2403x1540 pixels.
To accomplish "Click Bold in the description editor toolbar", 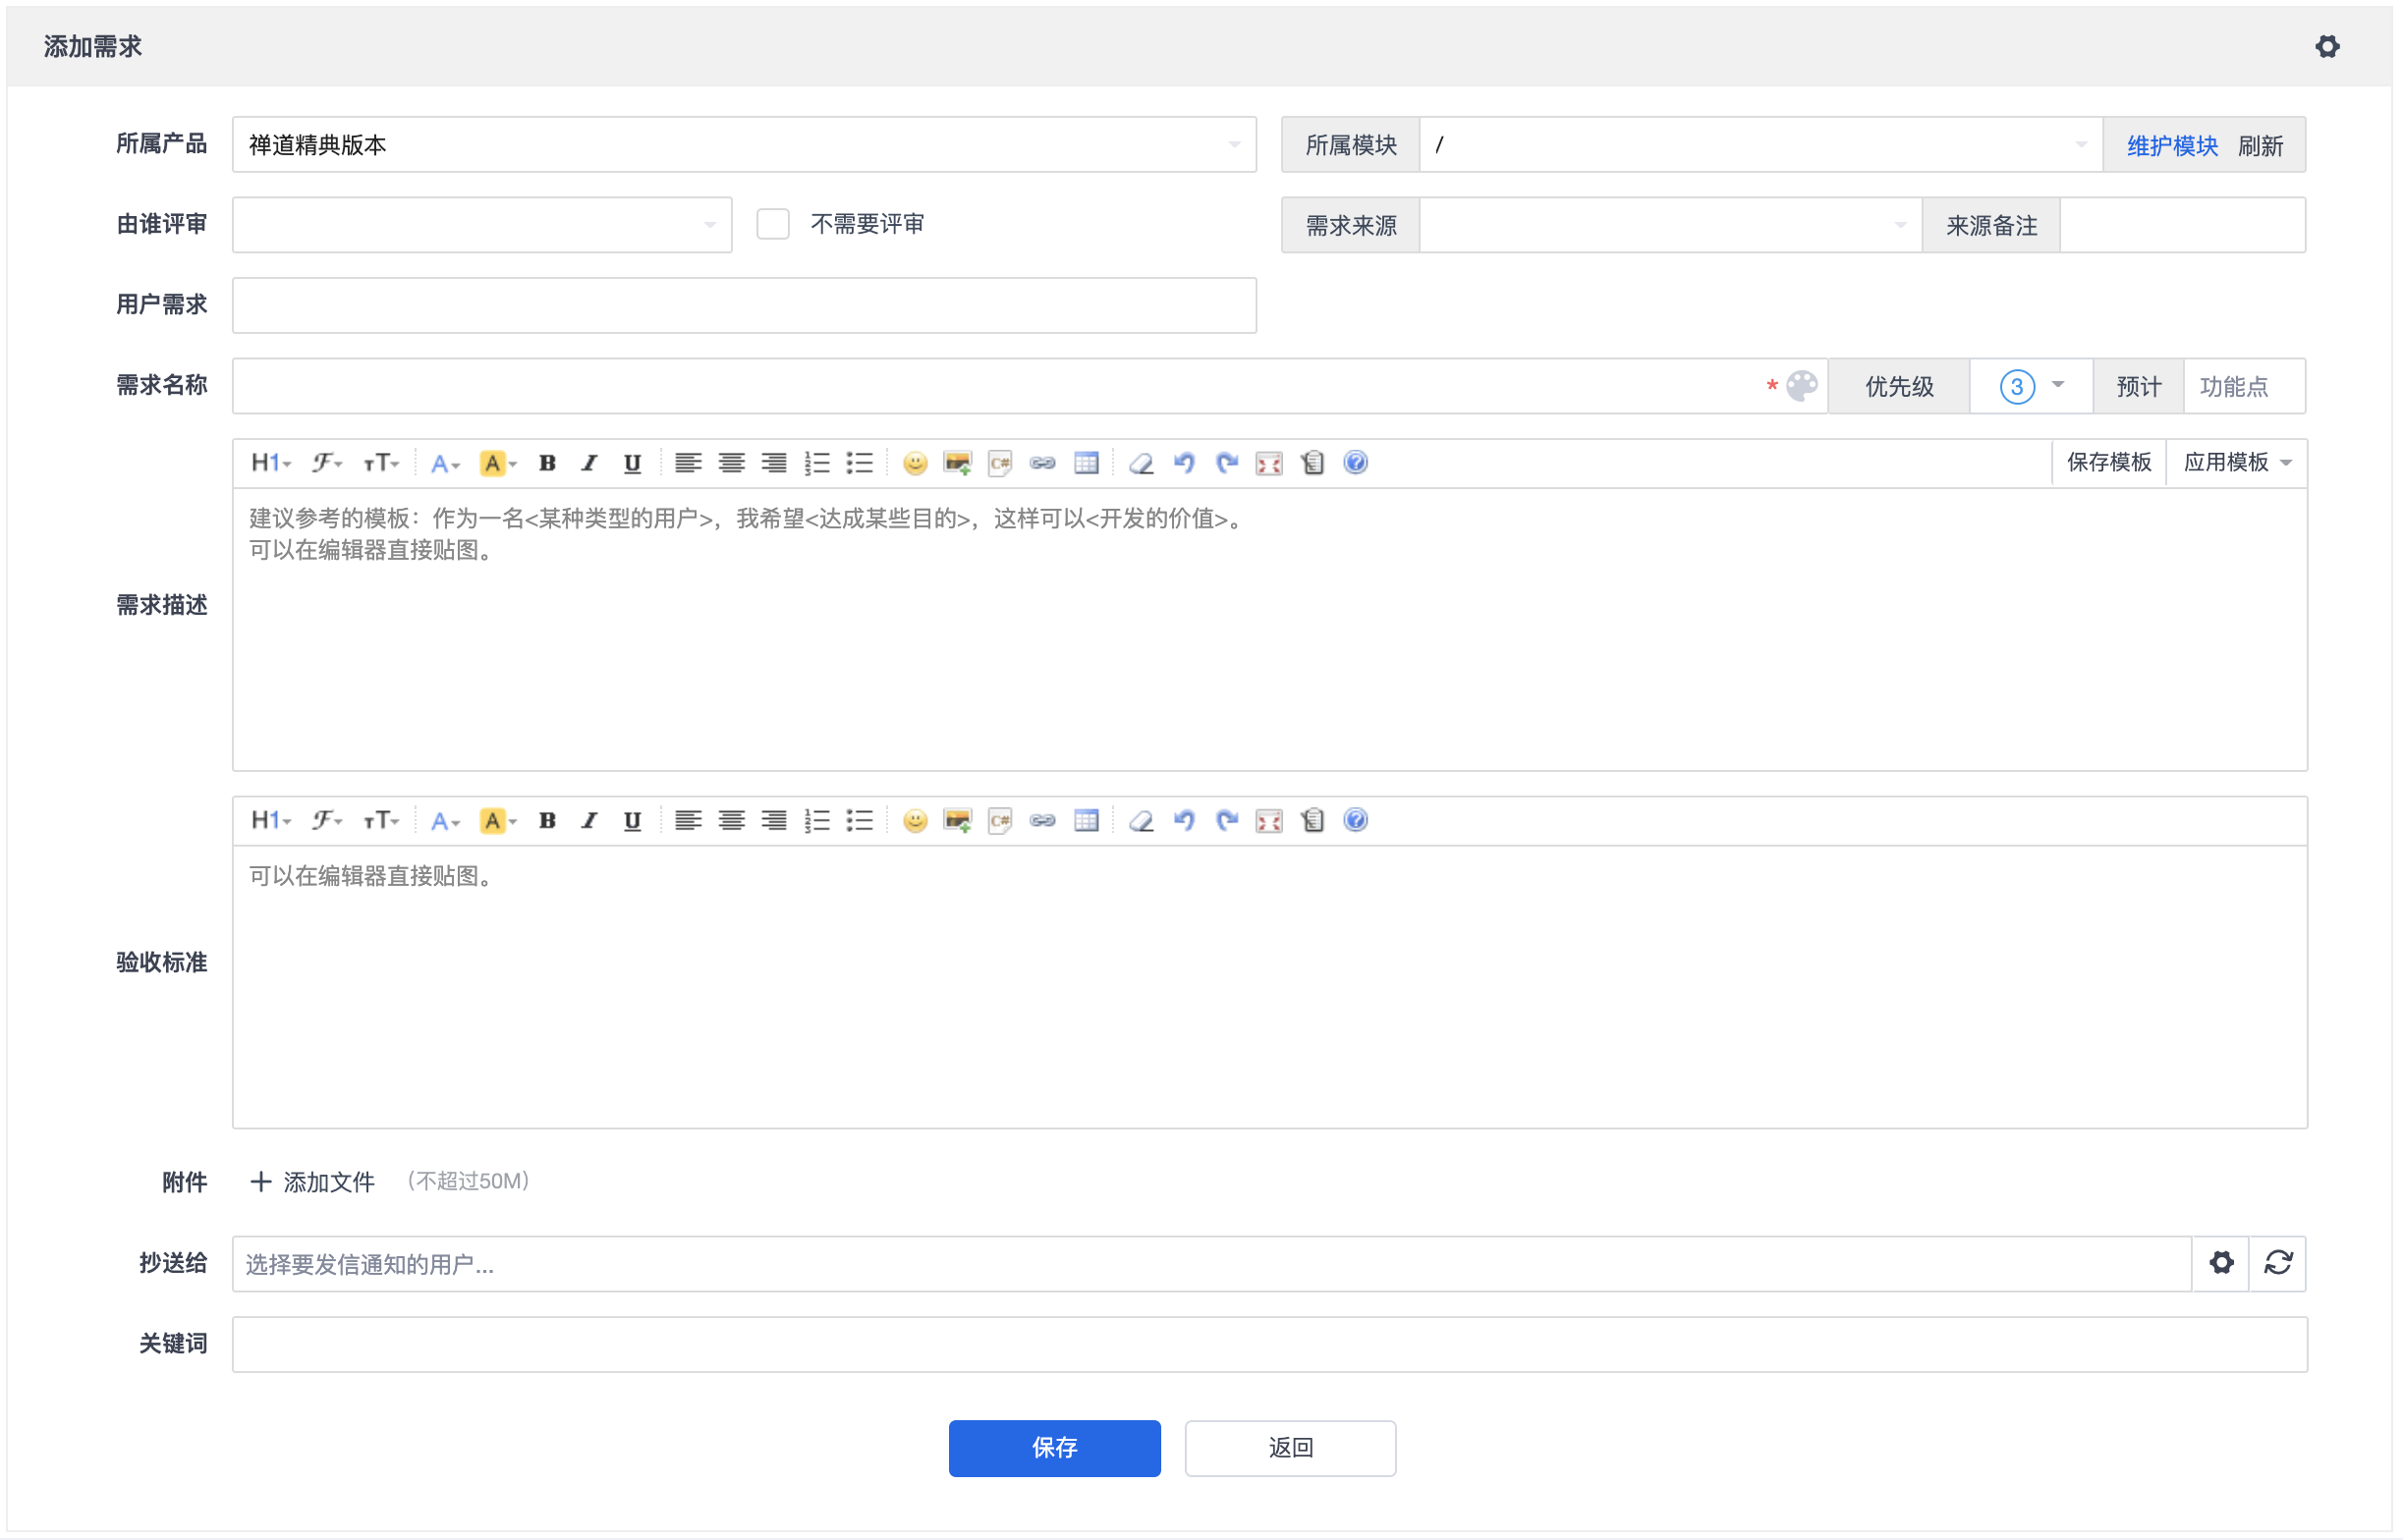I will tap(547, 463).
